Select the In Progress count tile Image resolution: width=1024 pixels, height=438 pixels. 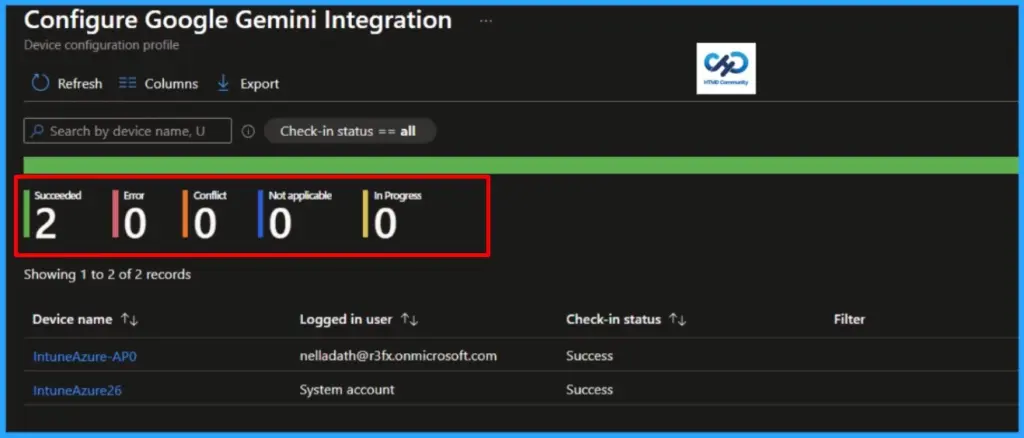tap(392, 214)
